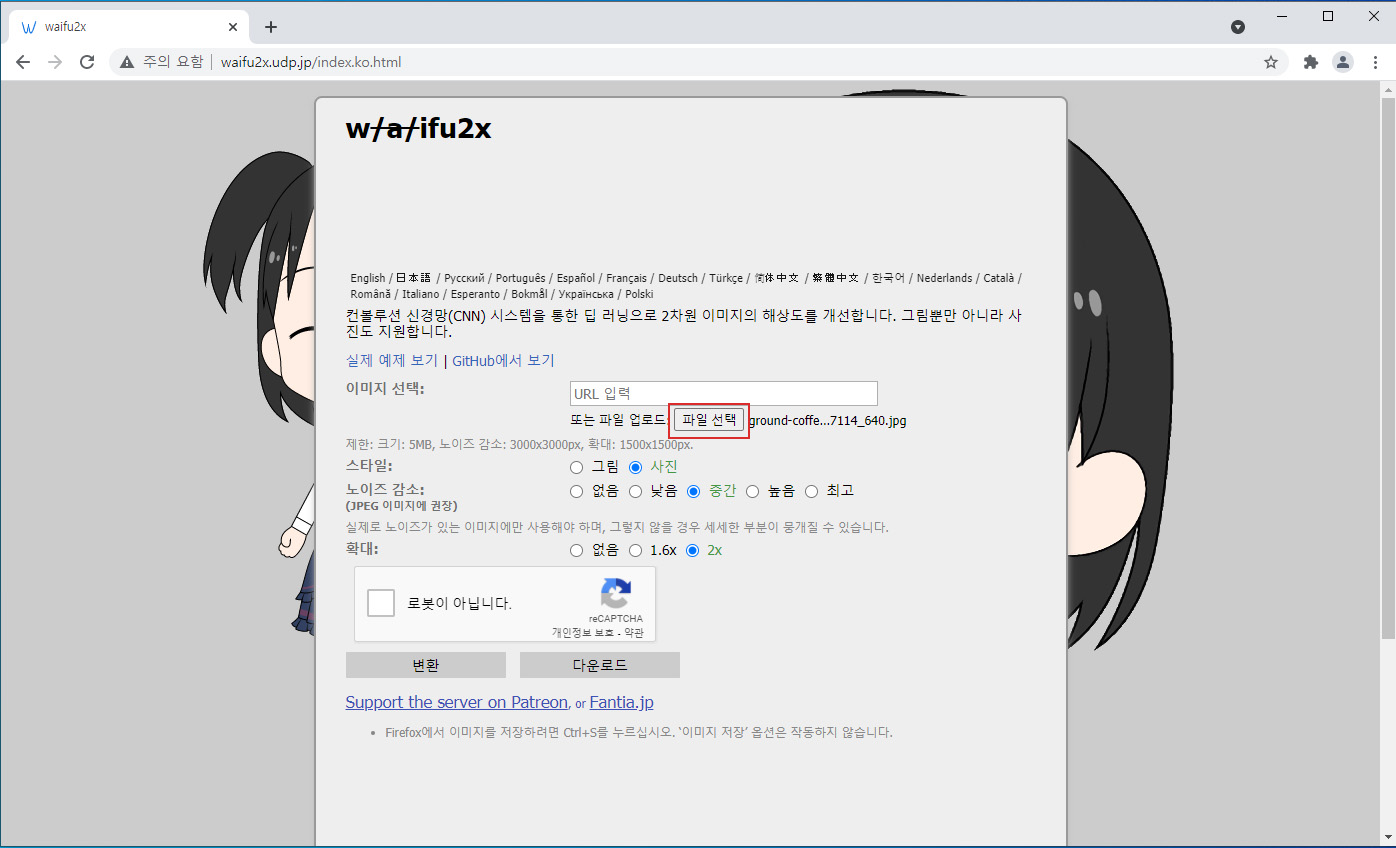
Task: Open reCAPTCHA 약관 terms link
Action: click(634, 633)
